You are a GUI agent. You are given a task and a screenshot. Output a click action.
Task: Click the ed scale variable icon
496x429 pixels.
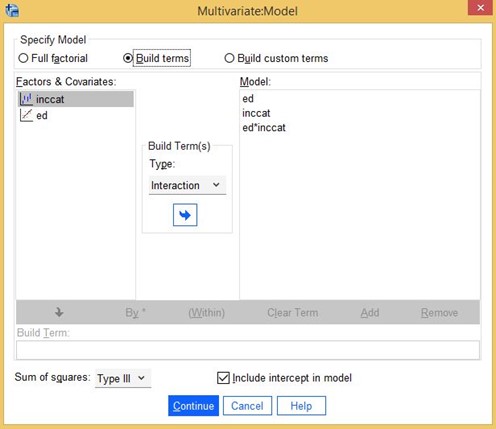pyautogui.click(x=26, y=115)
